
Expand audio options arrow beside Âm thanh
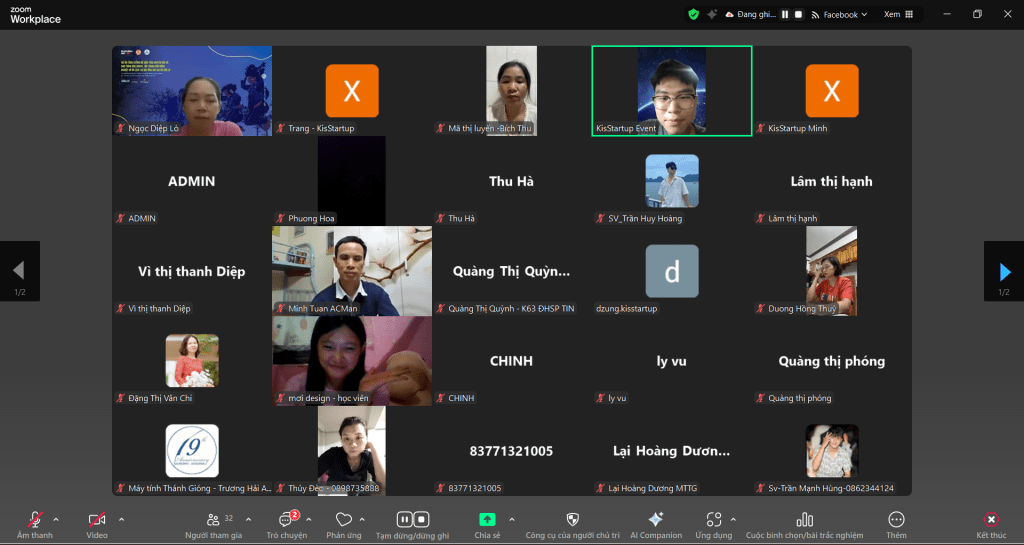pyautogui.click(x=56, y=519)
